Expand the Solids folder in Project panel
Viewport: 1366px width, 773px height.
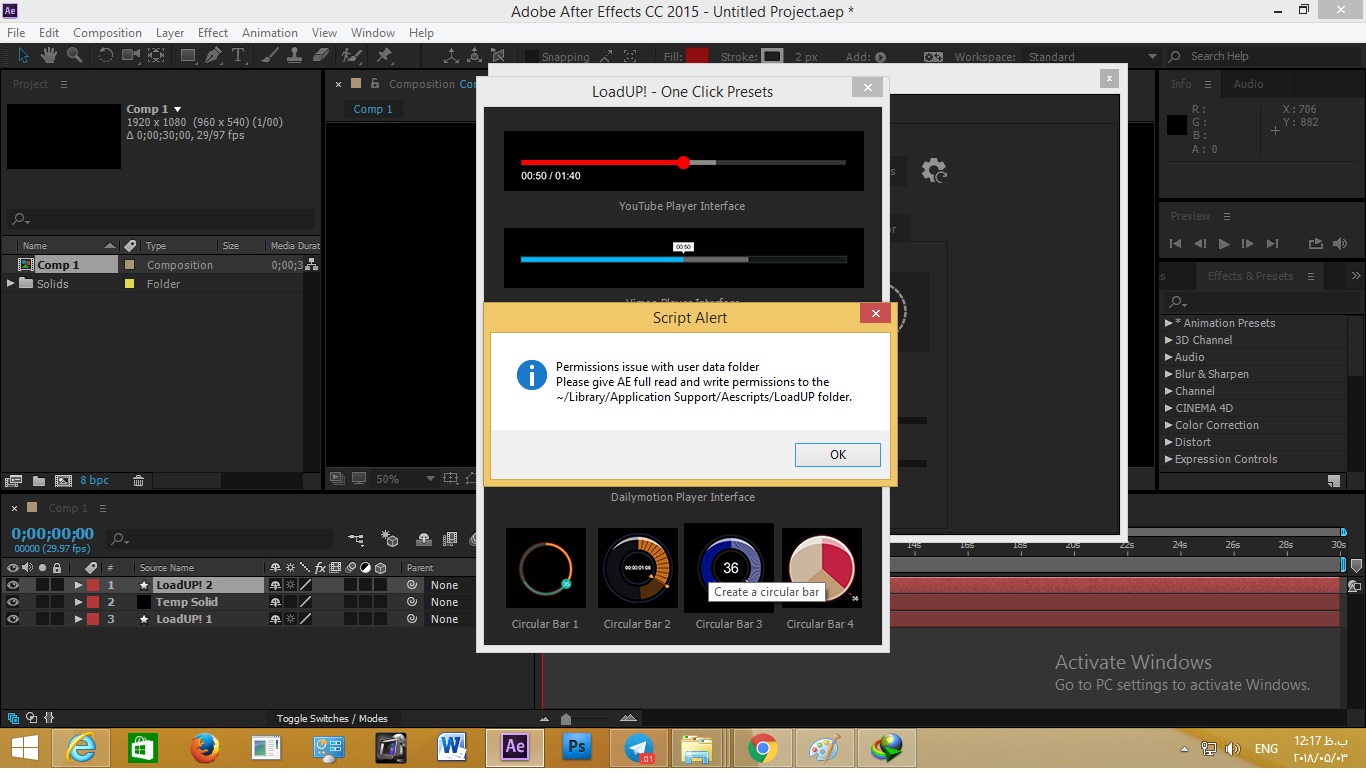click(11, 284)
